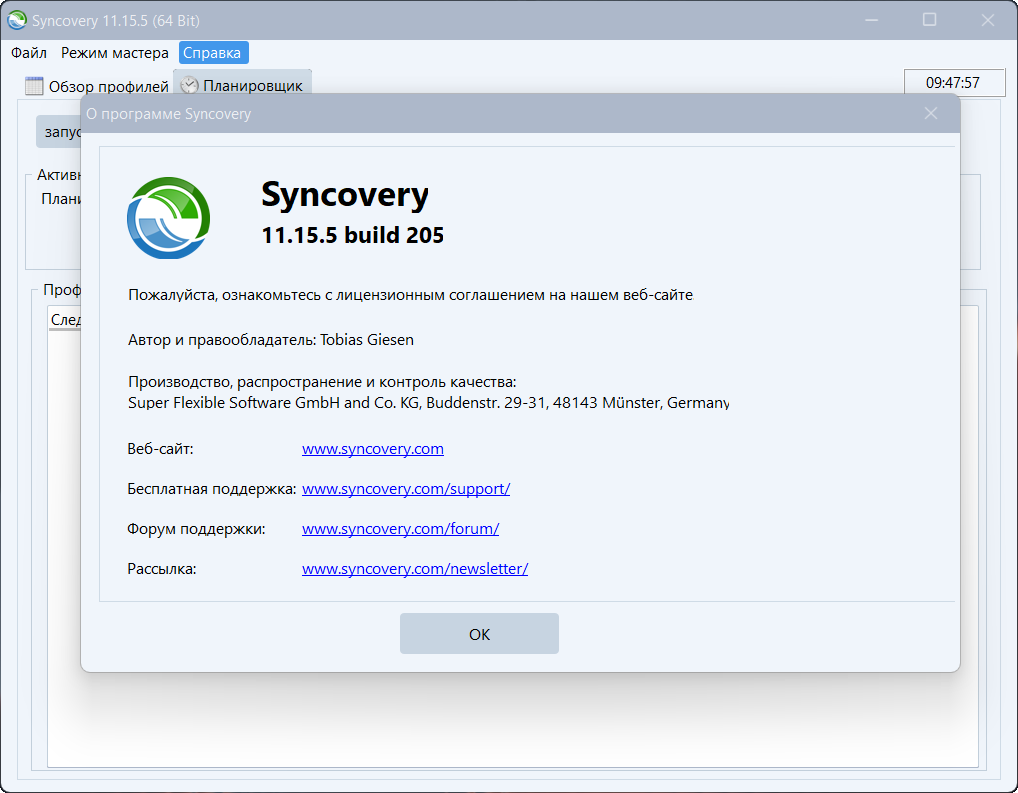Switch to the Обзор профилей tab

tap(97, 86)
